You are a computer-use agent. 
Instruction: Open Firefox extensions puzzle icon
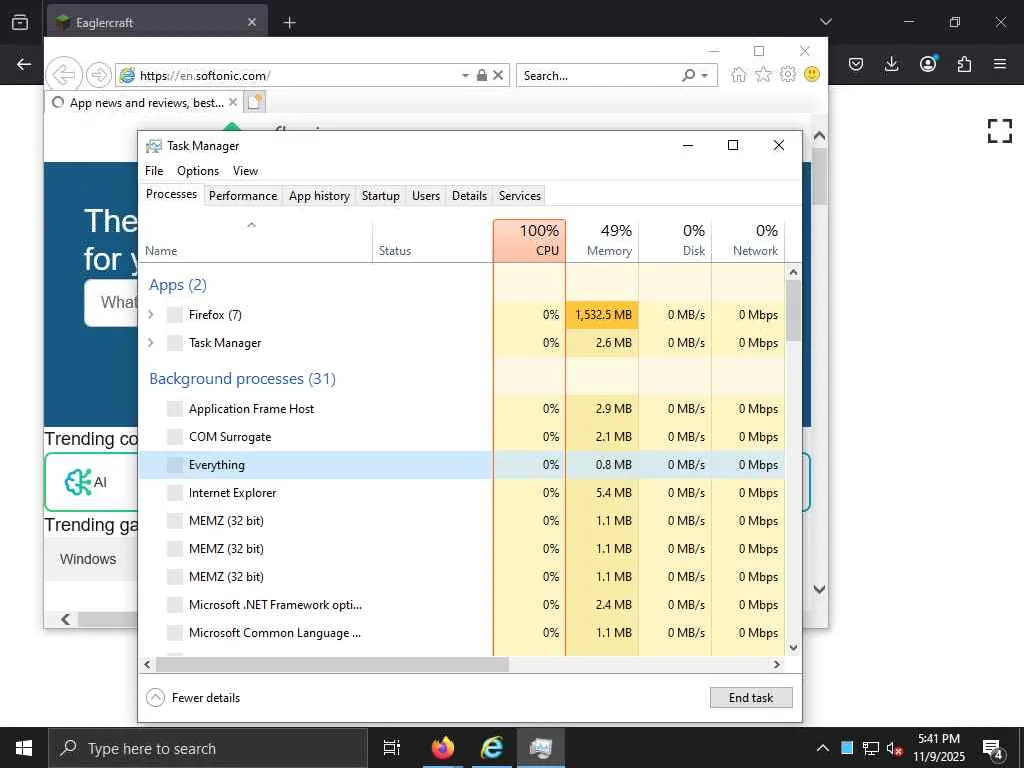pyautogui.click(x=964, y=64)
